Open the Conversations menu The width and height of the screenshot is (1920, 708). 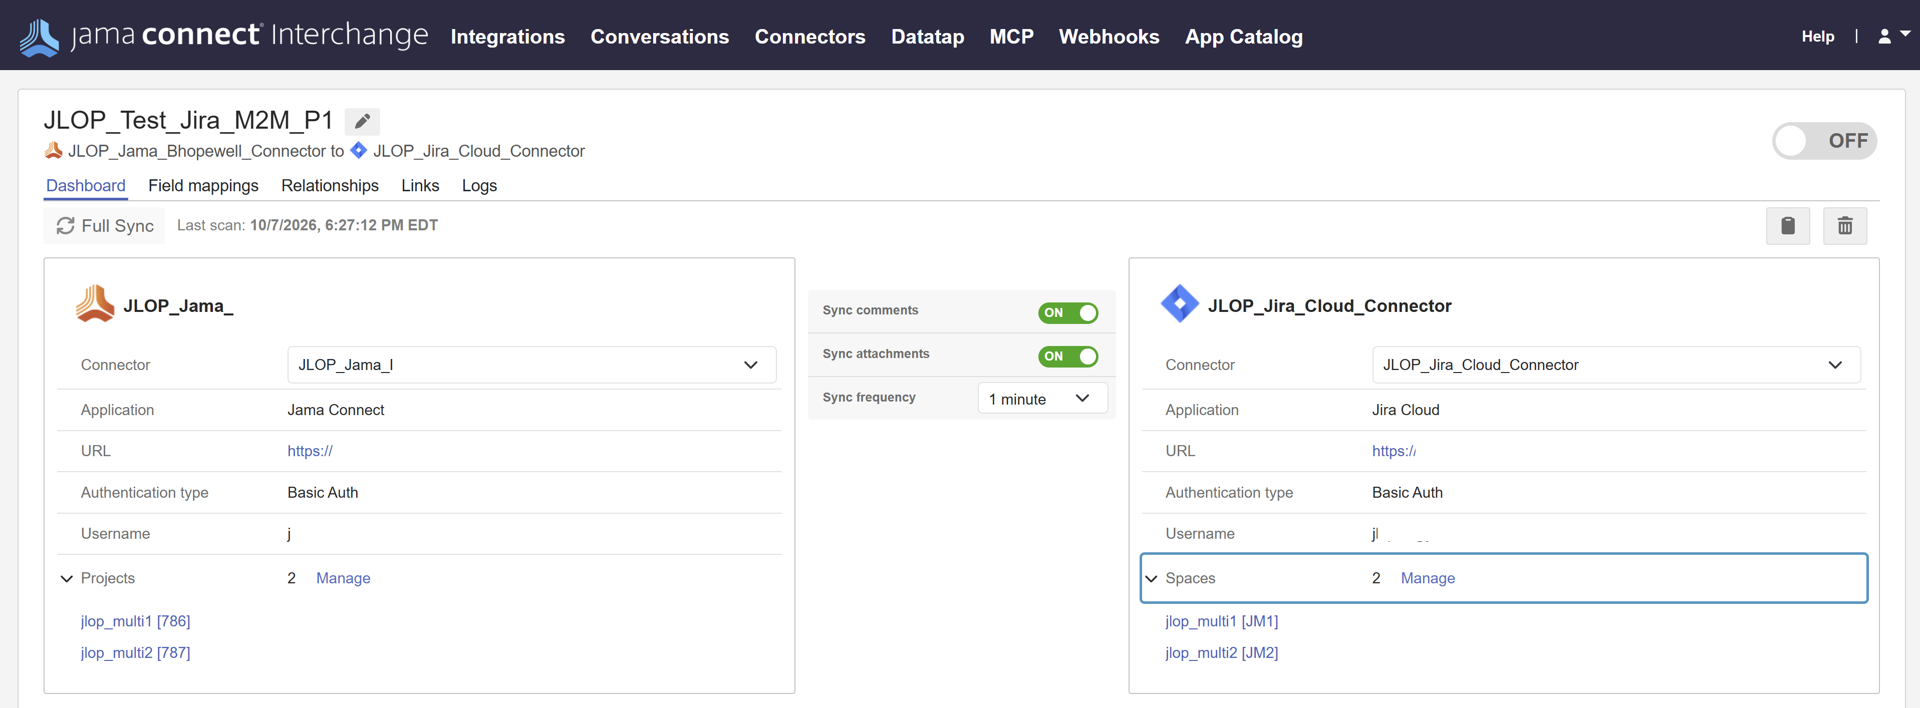tap(660, 37)
